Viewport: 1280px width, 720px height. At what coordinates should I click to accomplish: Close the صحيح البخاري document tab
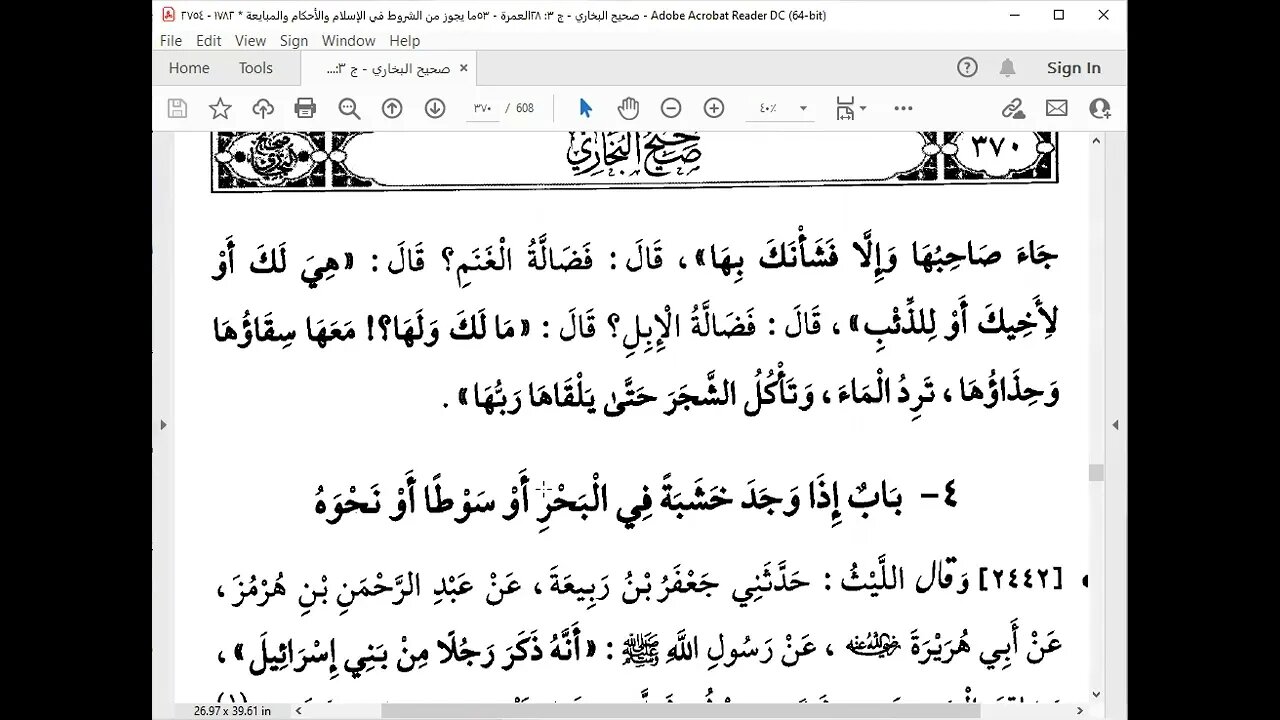coord(463,68)
